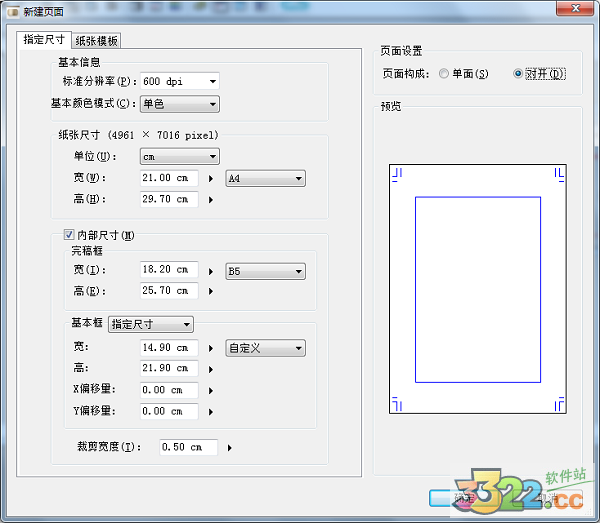Open slider arrow beside paper 宽(W) field
The width and height of the screenshot is (600, 523).
(x=211, y=179)
